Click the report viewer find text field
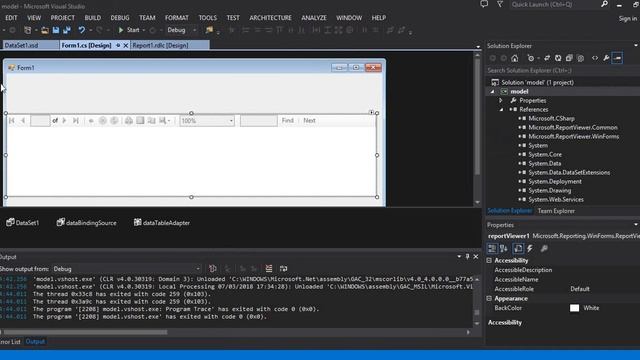This screenshot has height=360, width=640. pyautogui.click(x=258, y=121)
